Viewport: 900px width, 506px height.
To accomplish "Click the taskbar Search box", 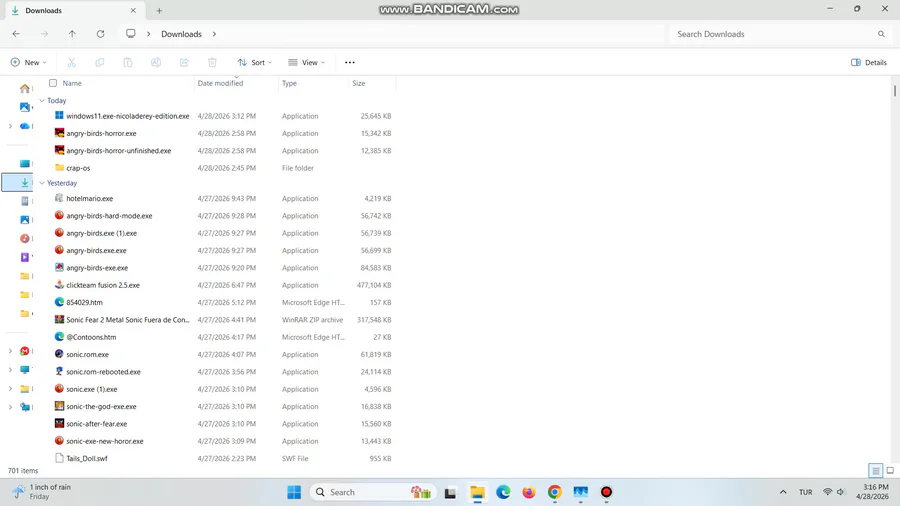I will click(373, 492).
